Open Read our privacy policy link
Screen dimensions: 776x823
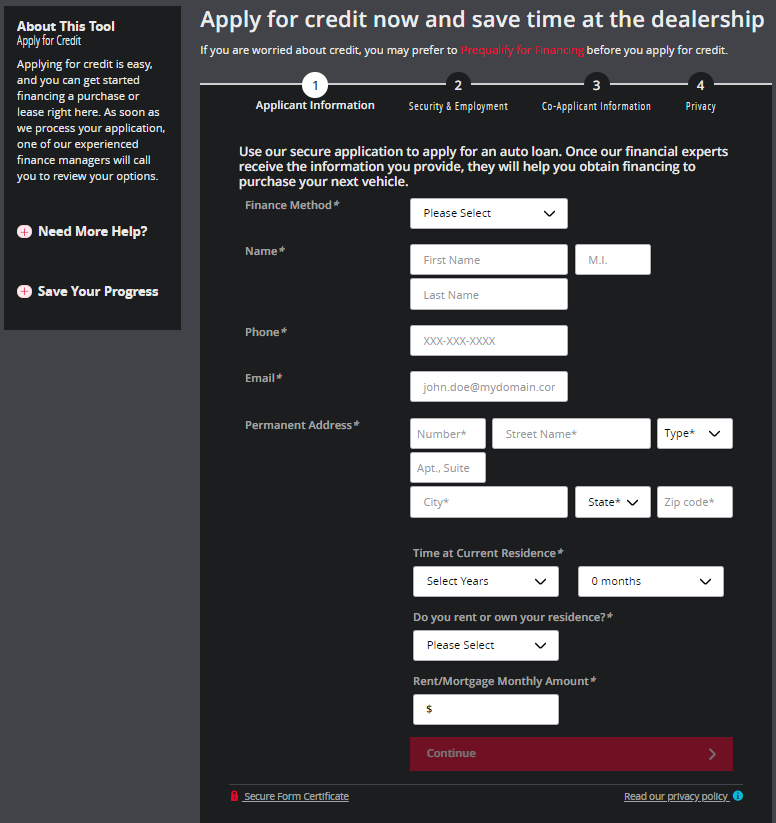click(x=676, y=797)
